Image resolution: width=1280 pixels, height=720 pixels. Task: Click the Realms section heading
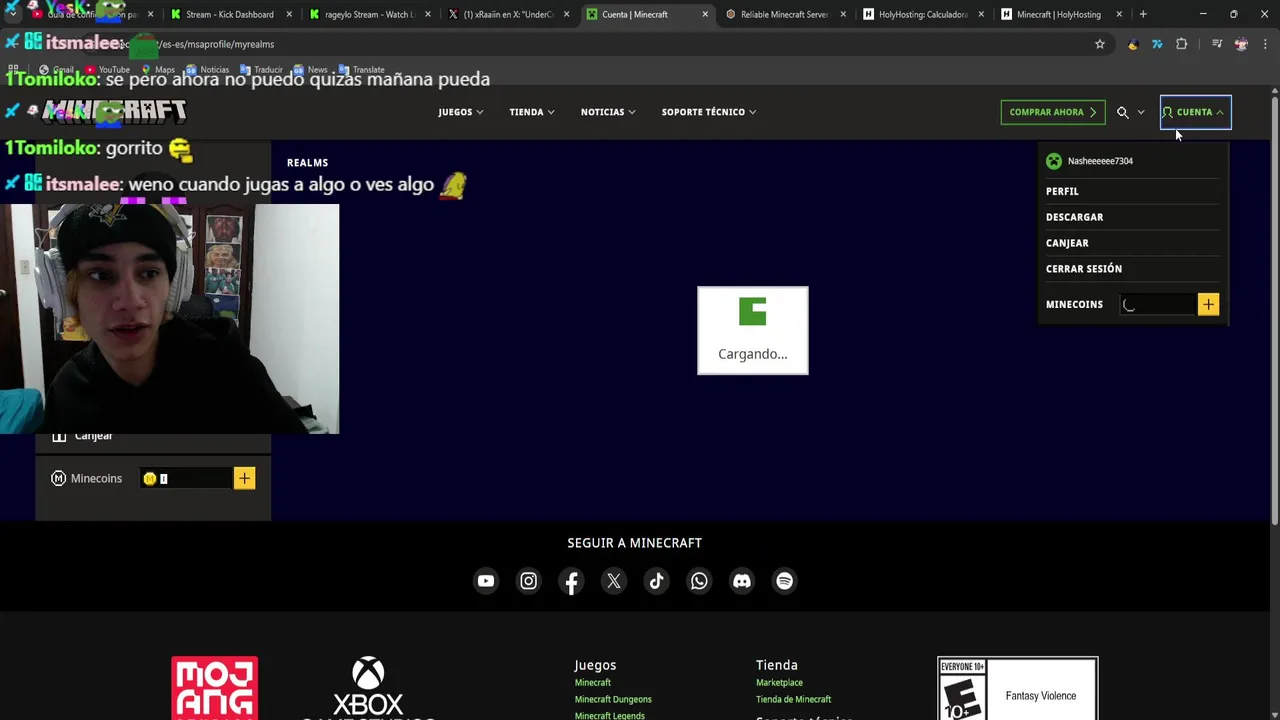pyautogui.click(x=307, y=162)
